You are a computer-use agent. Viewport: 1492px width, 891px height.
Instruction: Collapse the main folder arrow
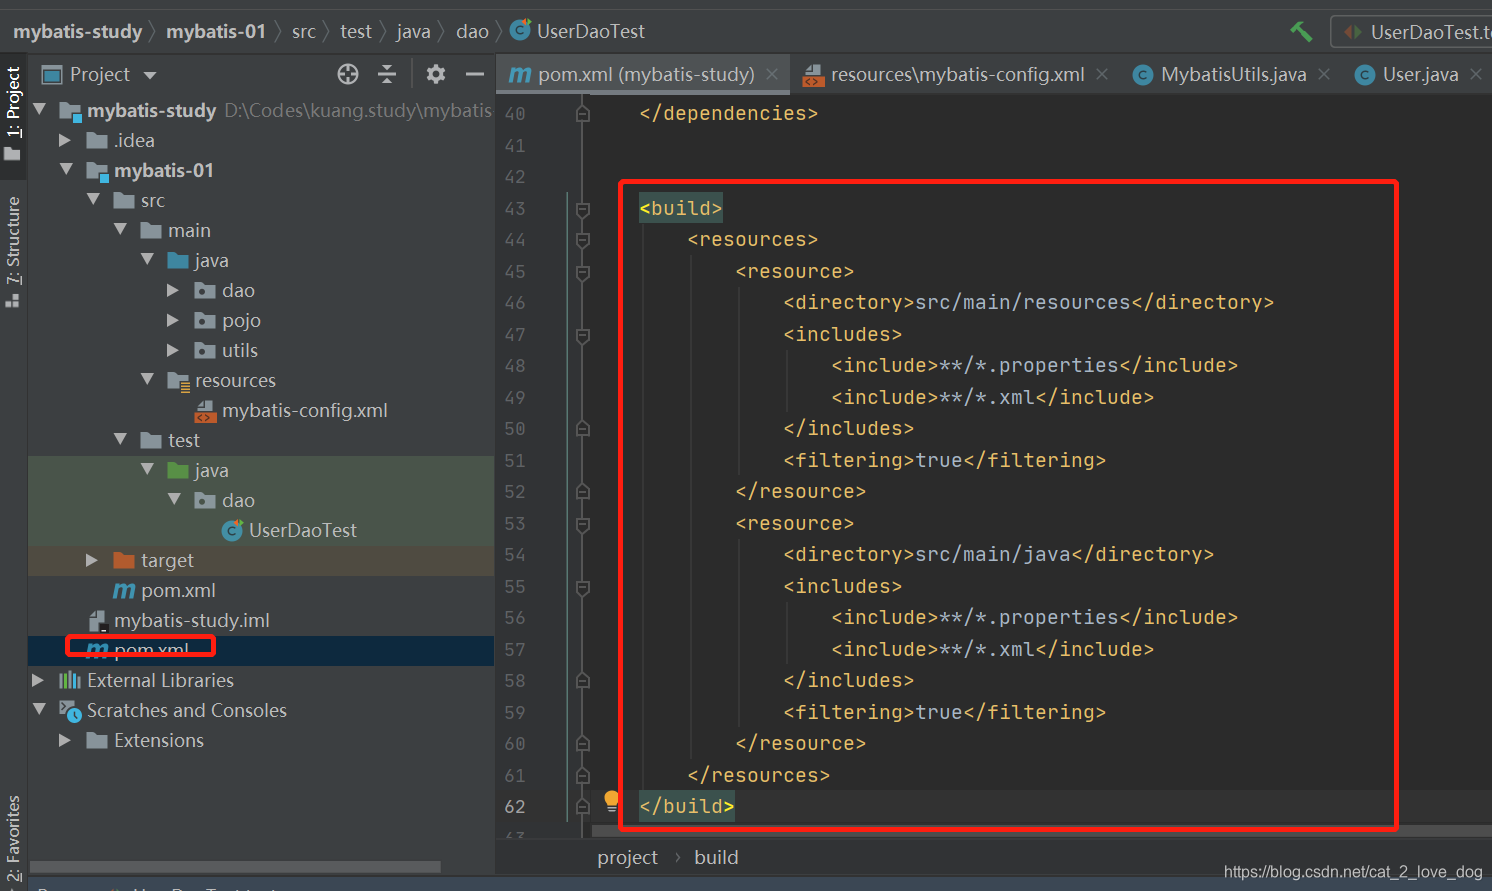[x=120, y=229]
